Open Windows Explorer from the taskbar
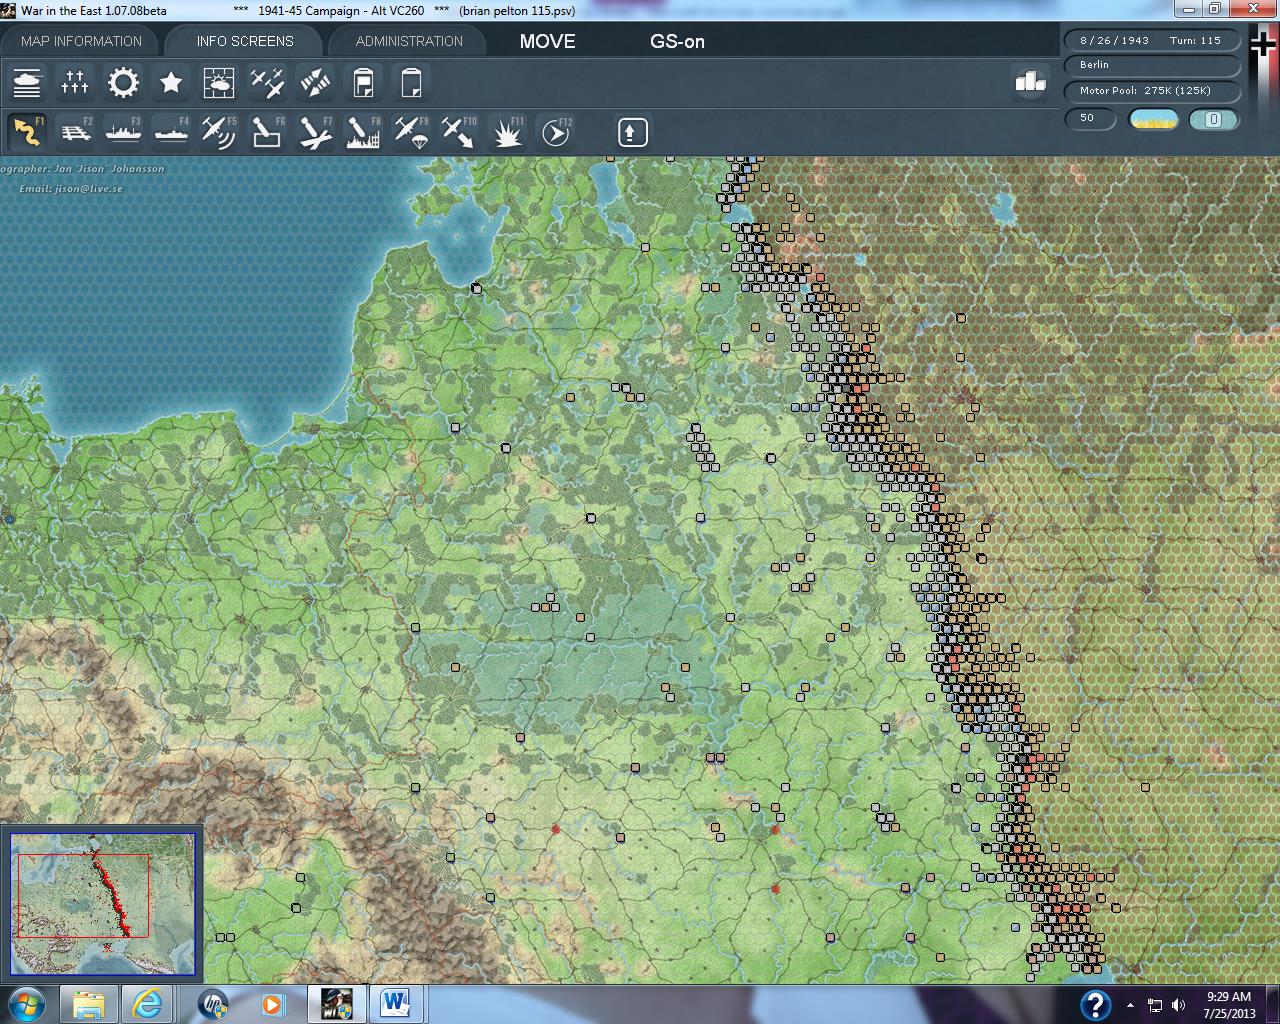The image size is (1280, 1024). pyautogui.click(x=88, y=1003)
